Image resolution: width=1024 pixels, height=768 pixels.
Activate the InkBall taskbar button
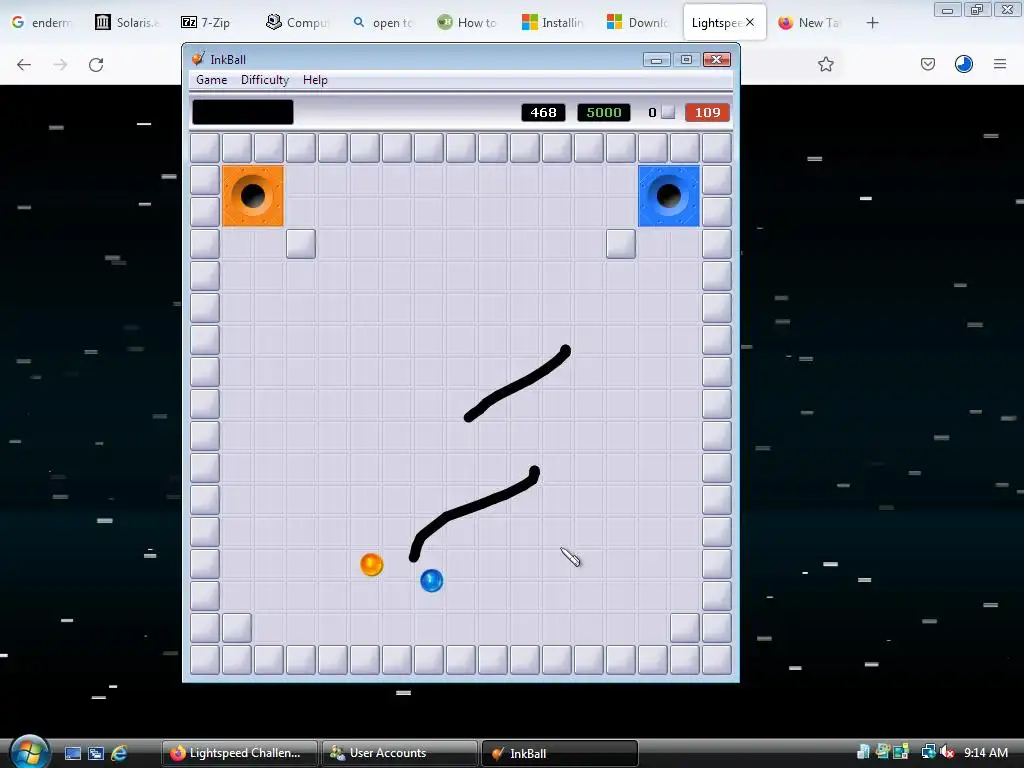(x=560, y=753)
